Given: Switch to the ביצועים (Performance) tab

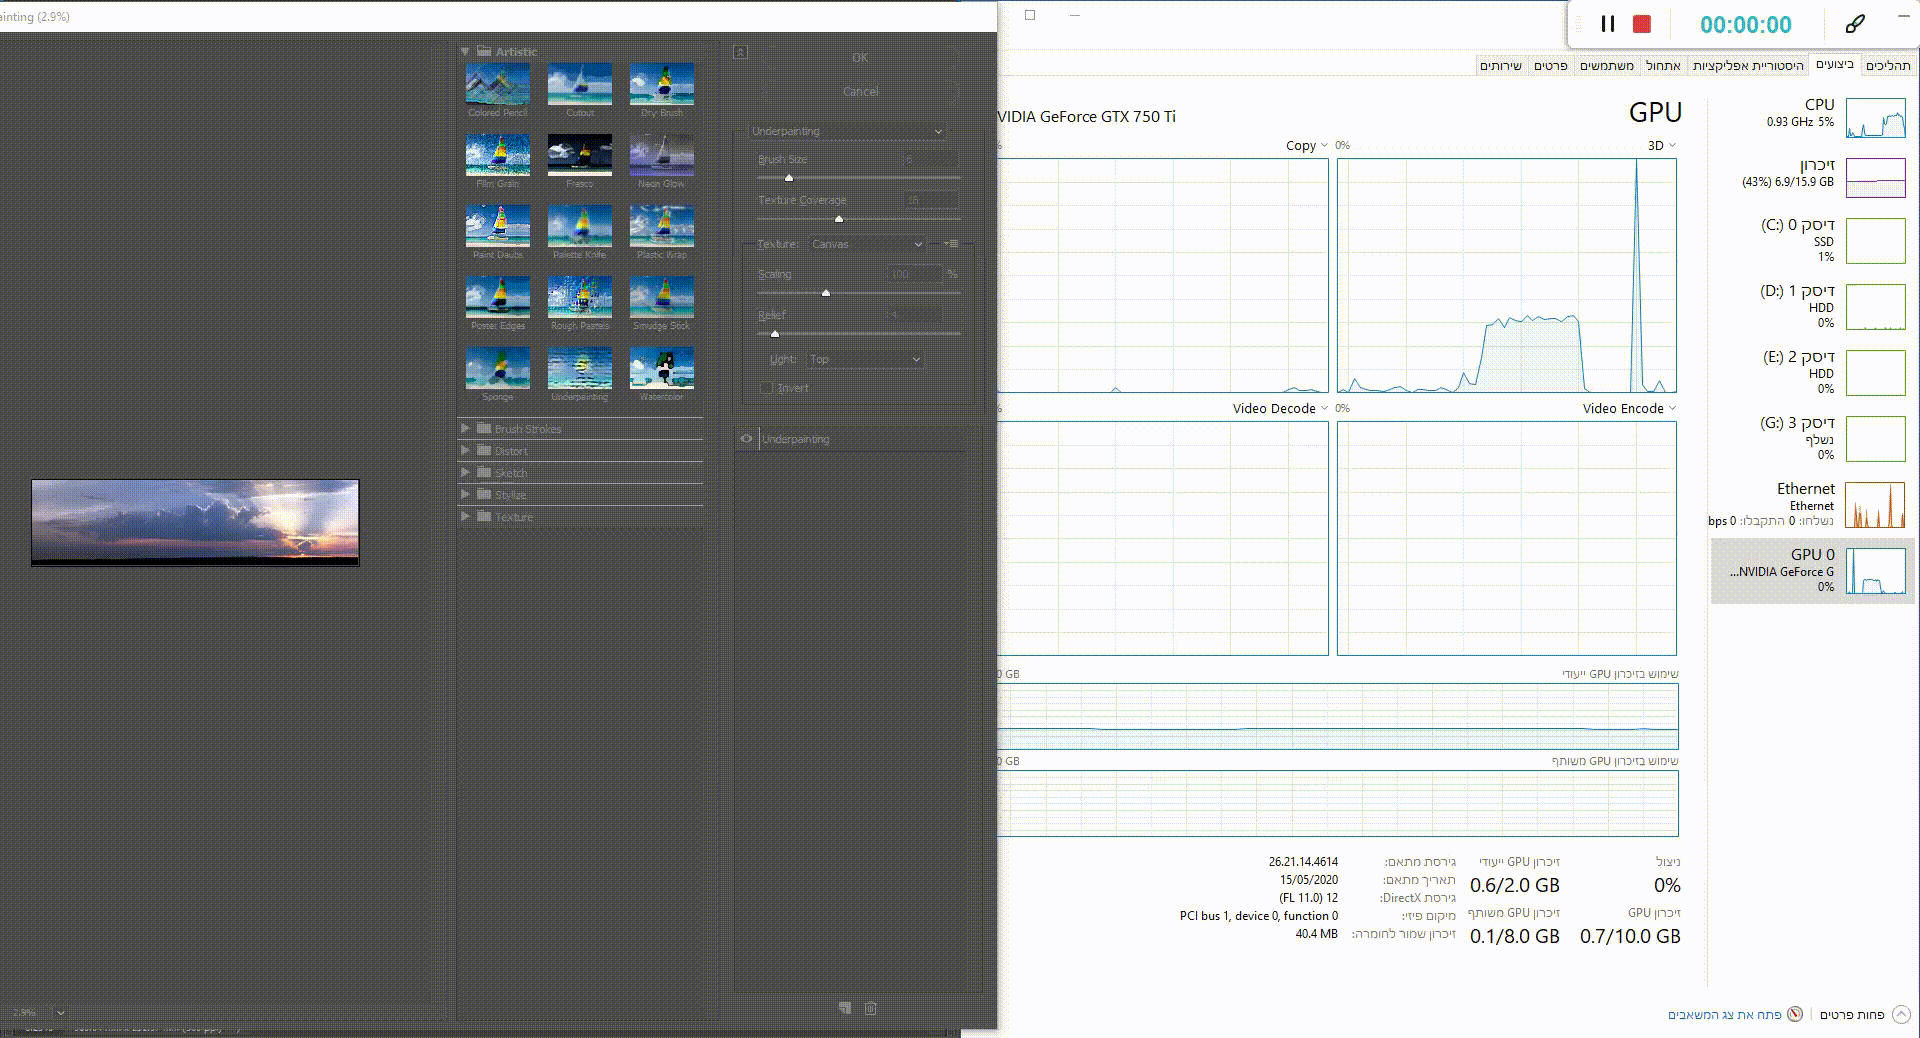Looking at the screenshot, I should click(1834, 64).
